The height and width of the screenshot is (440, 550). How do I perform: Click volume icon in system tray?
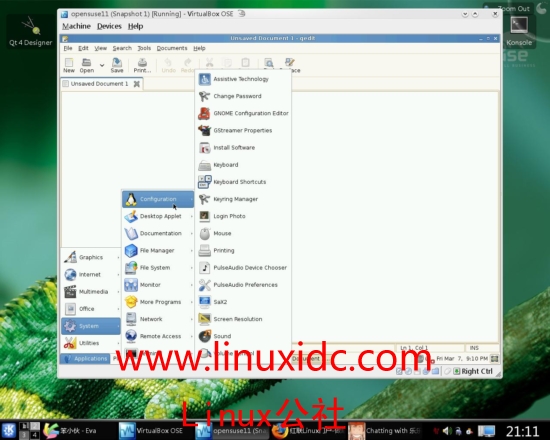(x=447, y=431)
